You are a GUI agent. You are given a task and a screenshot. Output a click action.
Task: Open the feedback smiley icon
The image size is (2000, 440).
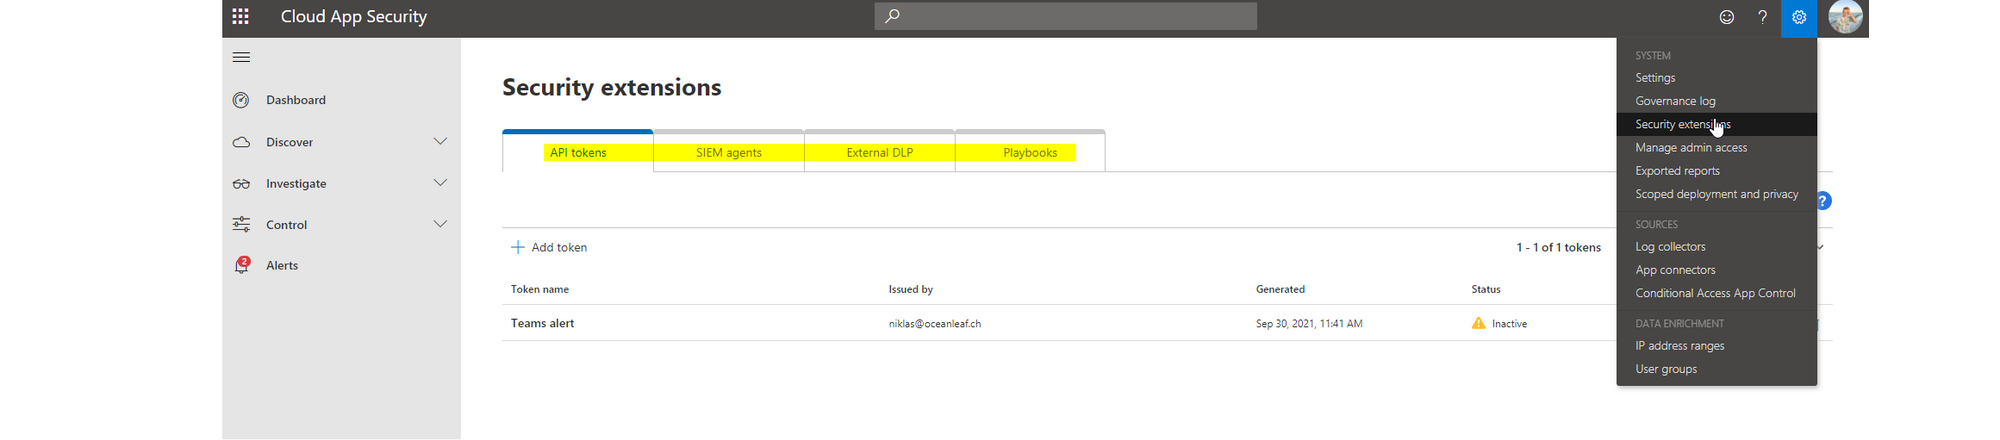(x=1727, y=17)
